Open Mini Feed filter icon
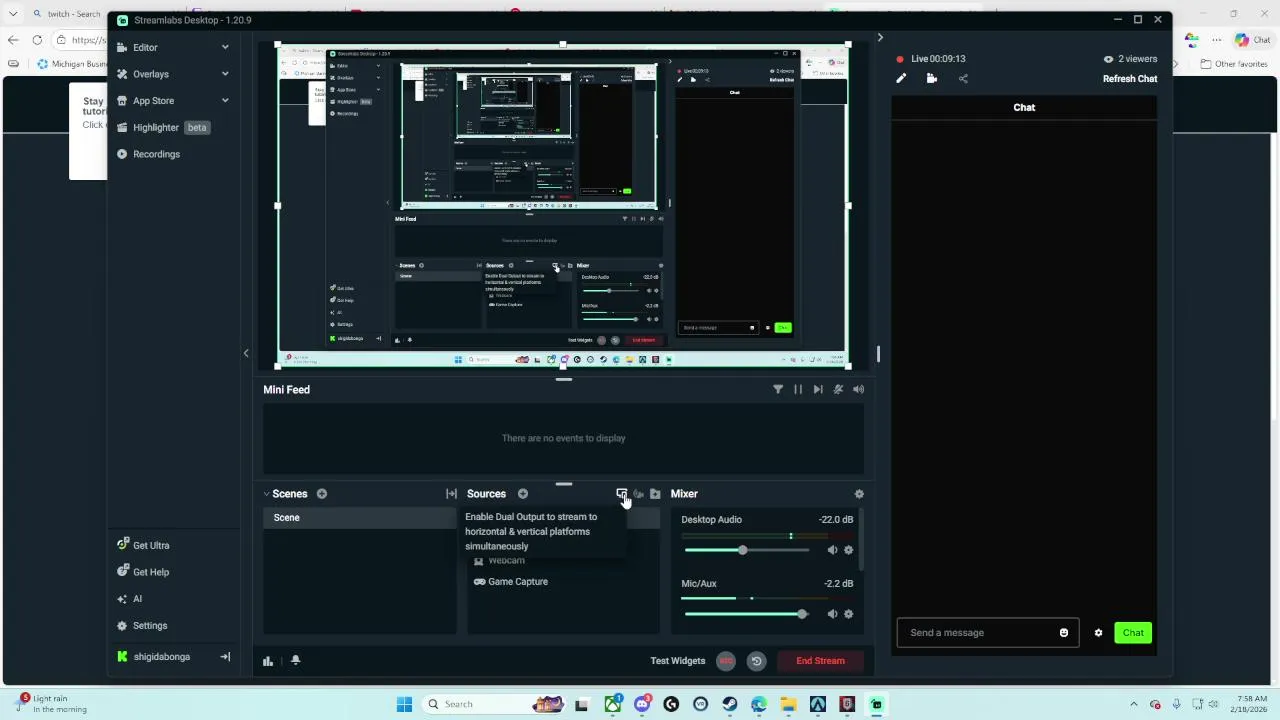 point(778,390)
